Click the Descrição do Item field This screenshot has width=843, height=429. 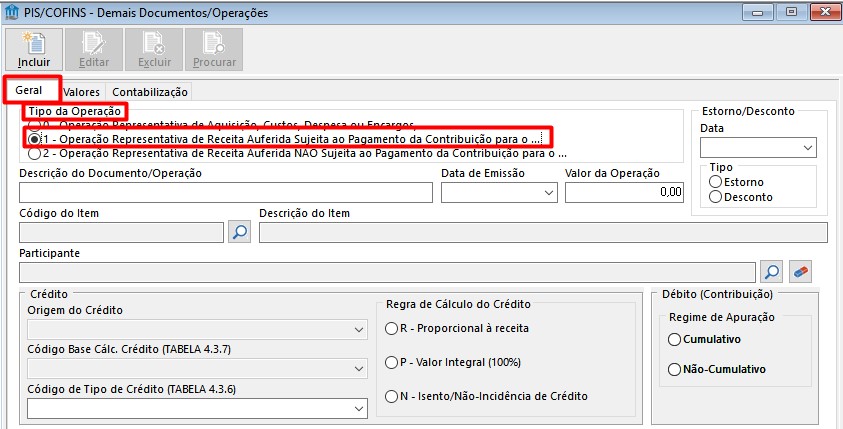point(543,232)
